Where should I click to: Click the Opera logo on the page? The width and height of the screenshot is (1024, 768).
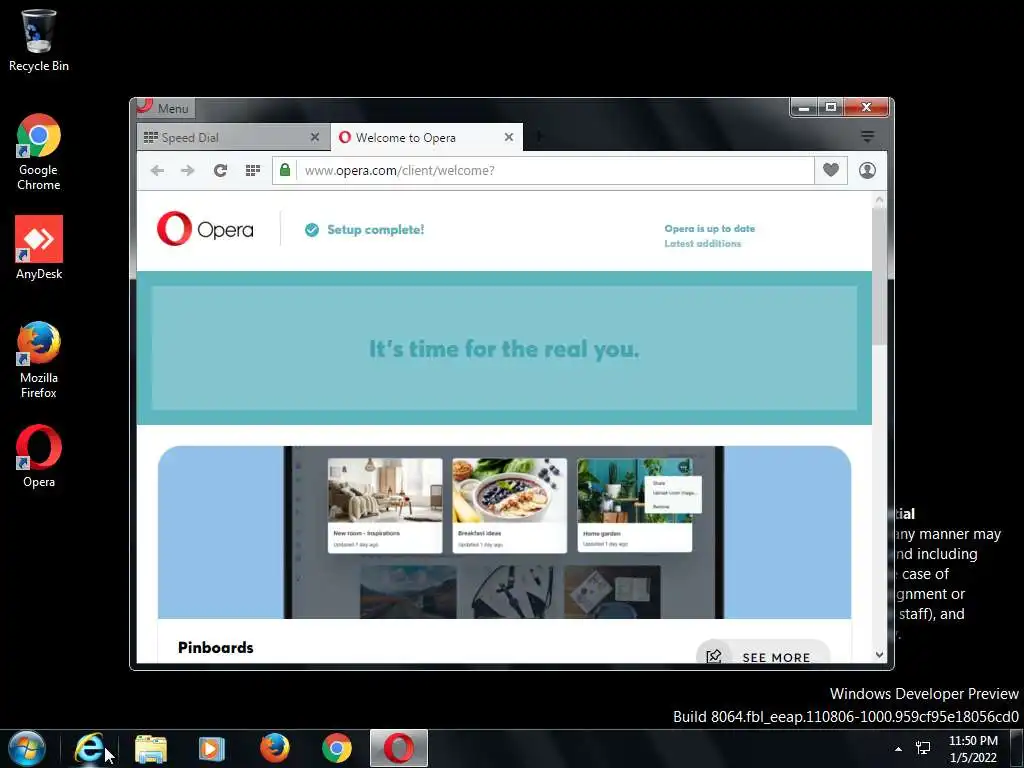(x=205, y=229)
